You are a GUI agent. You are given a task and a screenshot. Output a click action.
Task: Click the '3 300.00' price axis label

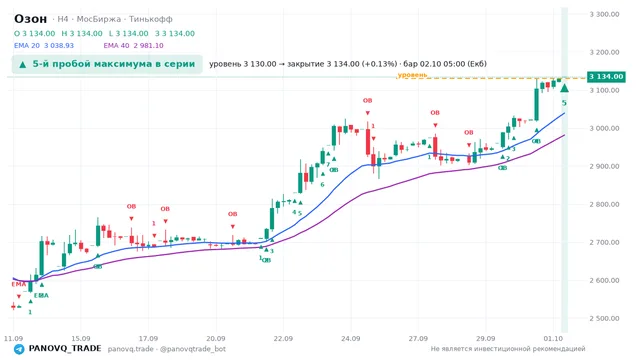click(604, 14)
